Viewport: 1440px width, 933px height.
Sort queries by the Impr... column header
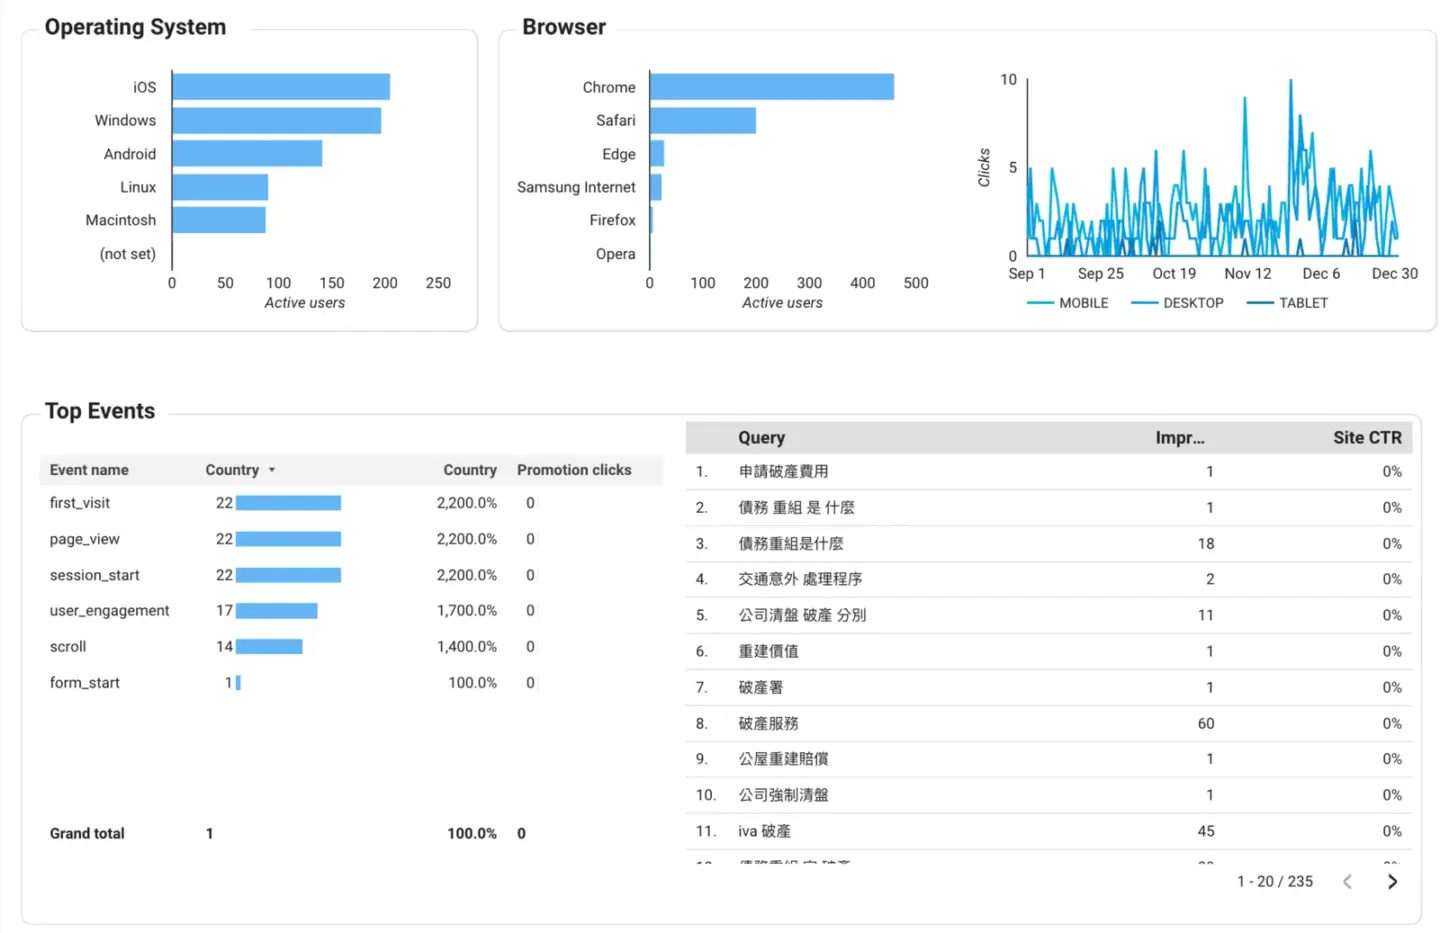(x=1179, y=438)
